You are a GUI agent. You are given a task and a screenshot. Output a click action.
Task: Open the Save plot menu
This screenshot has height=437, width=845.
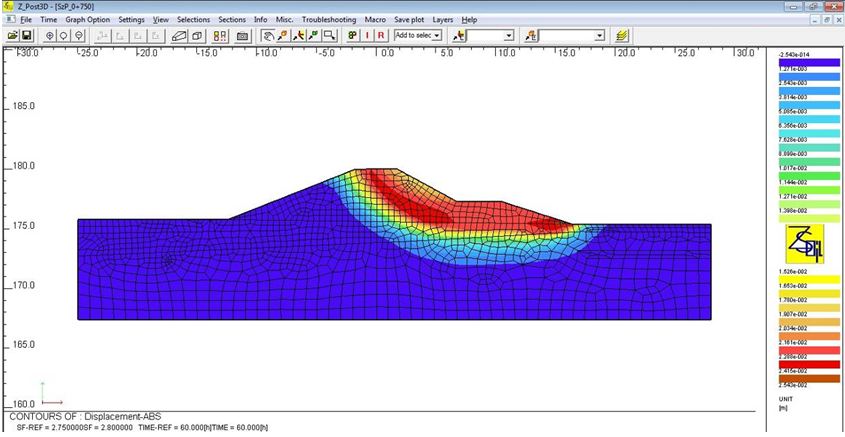410,20
